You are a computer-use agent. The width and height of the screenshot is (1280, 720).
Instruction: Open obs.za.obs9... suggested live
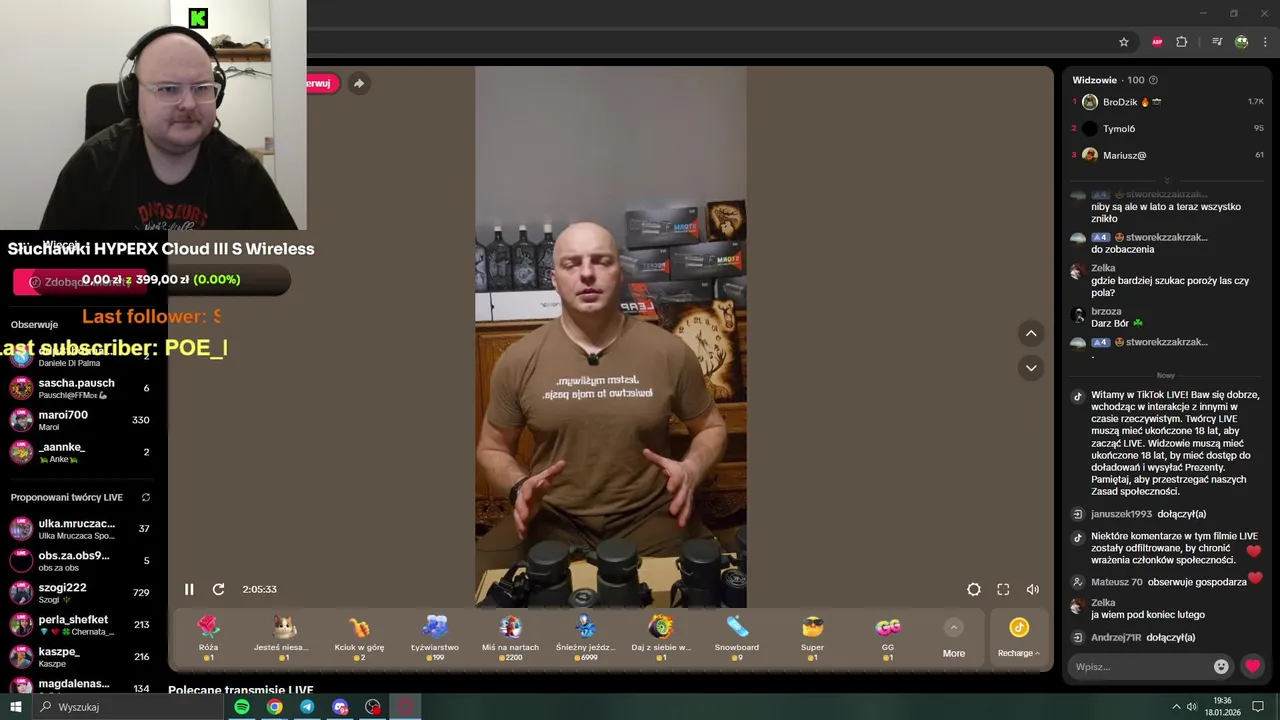click(x=82, y=560)
